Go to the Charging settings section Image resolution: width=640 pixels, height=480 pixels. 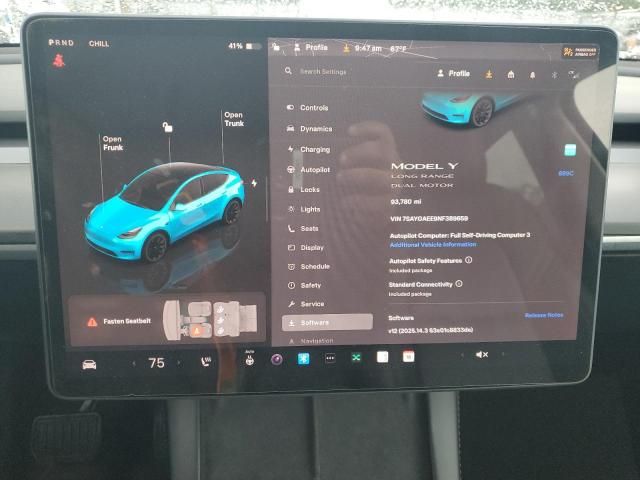click(x=314, y=150)
